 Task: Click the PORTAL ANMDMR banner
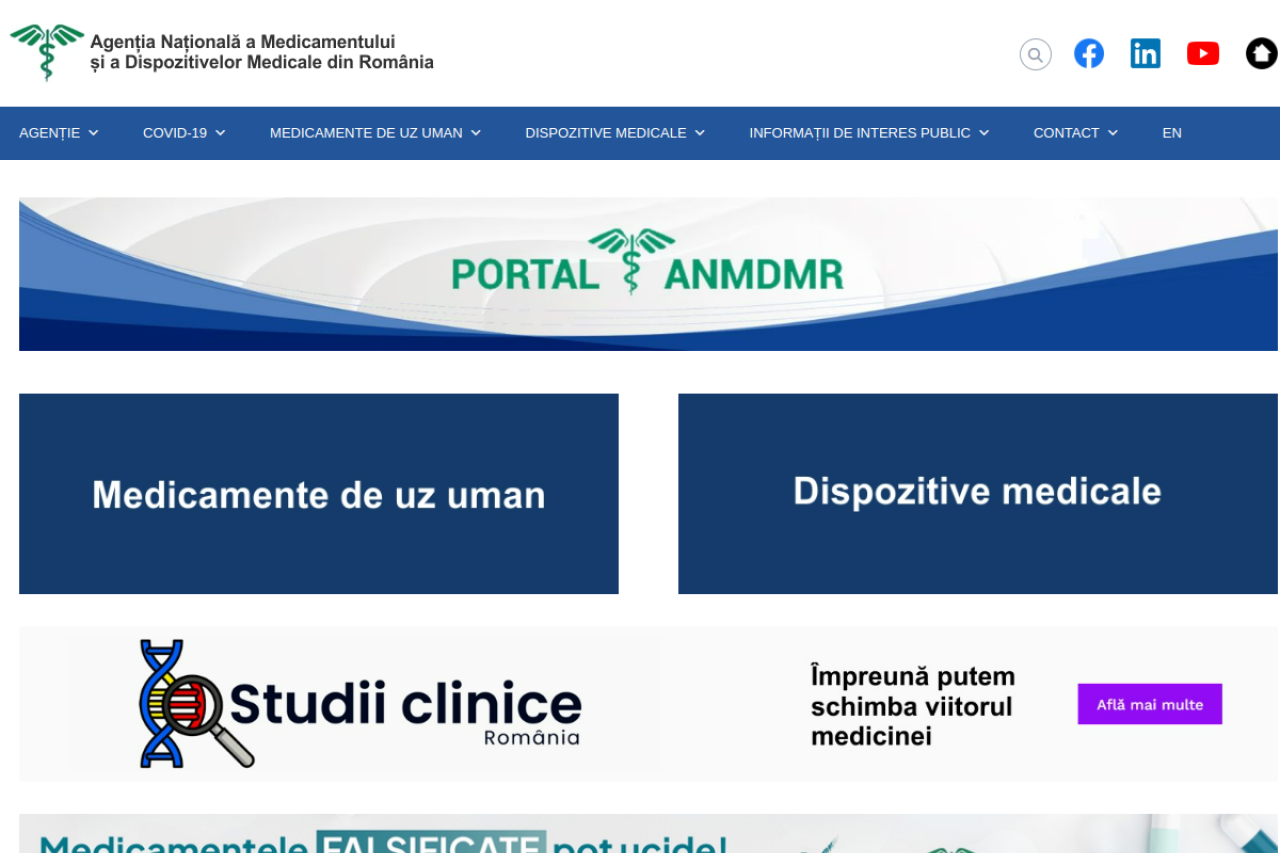[647, 274]
